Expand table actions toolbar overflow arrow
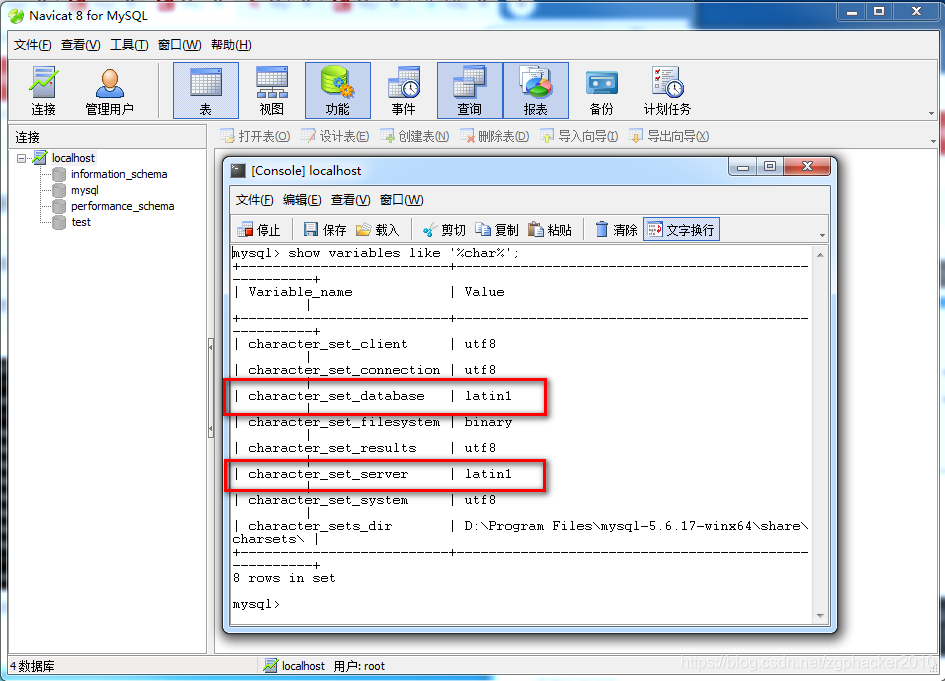945x681 pixels. 933,141
